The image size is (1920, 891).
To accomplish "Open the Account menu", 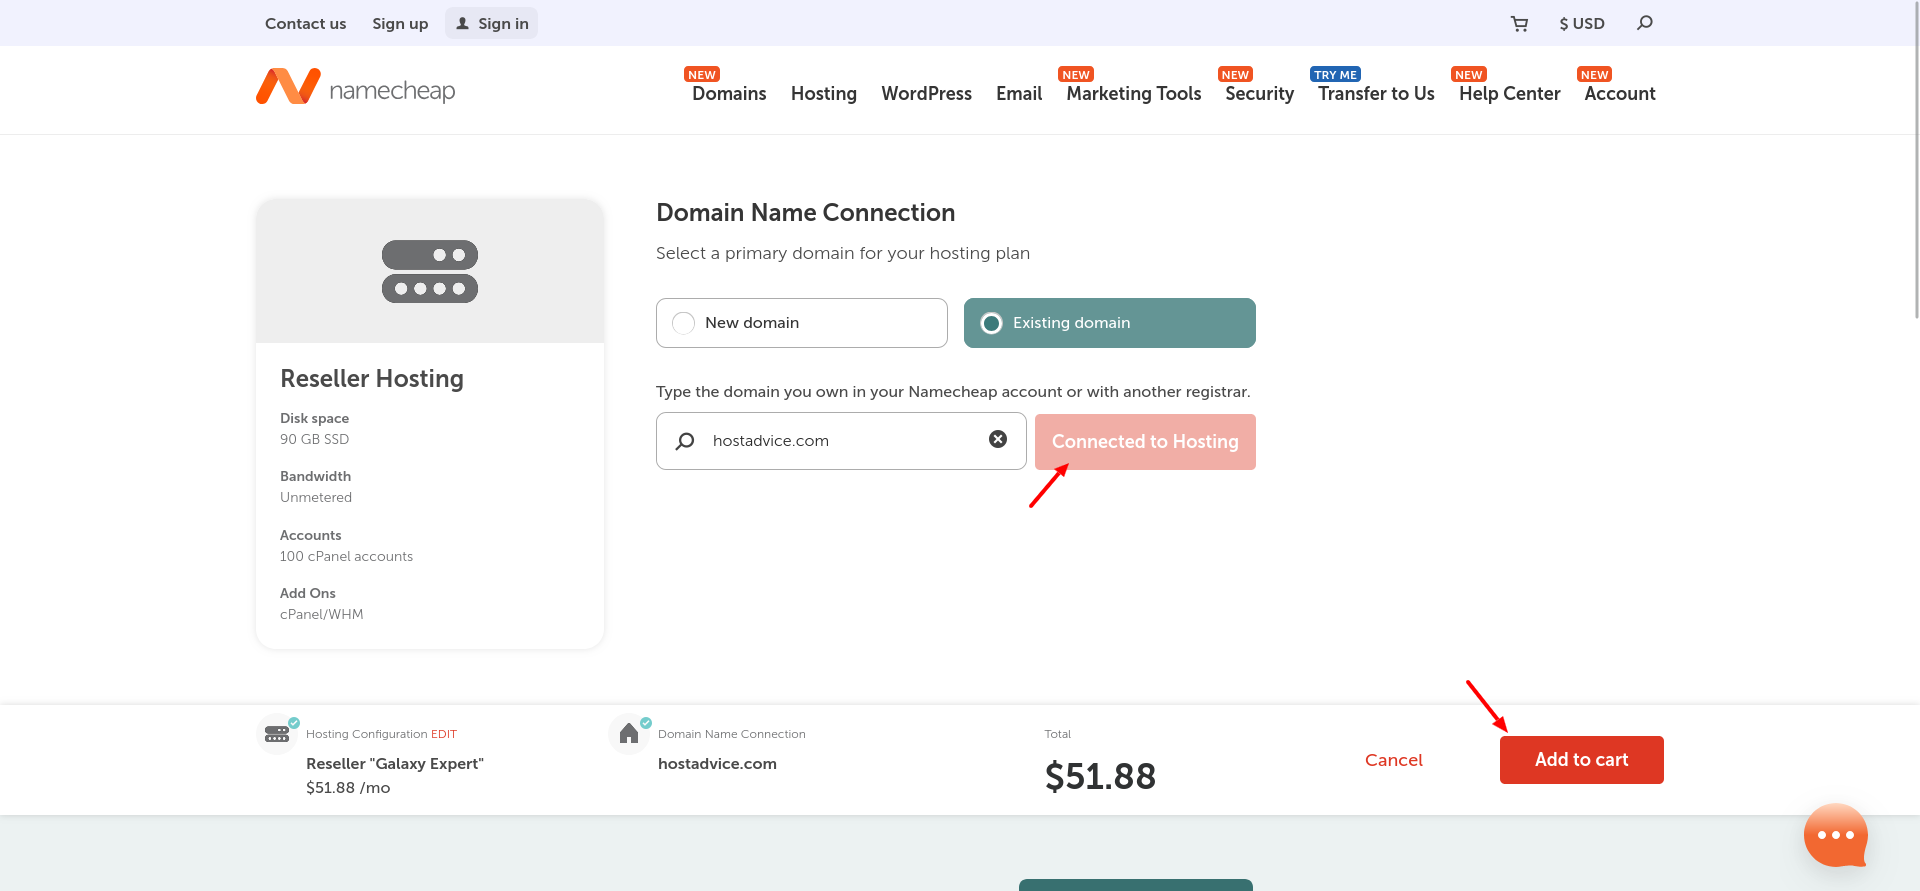I will coord(1620,93).
